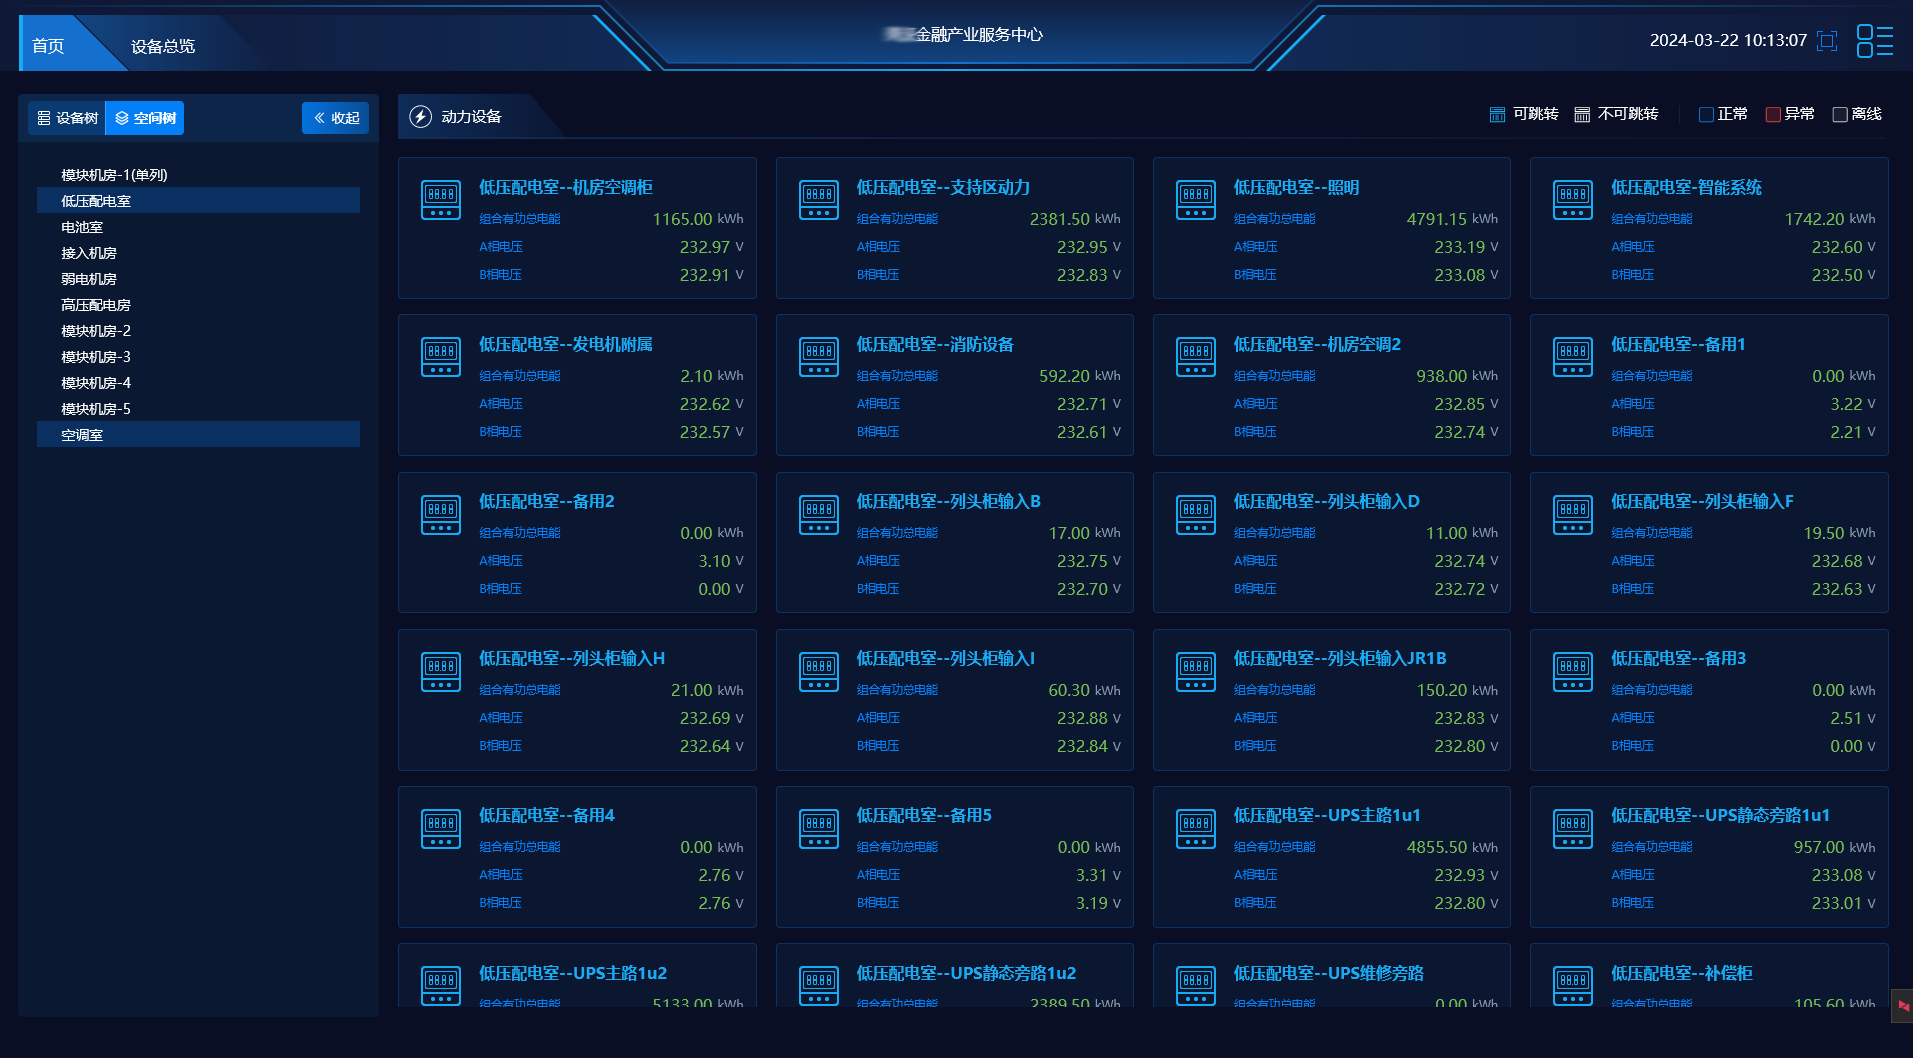Viewport: 1913px width, 1058px height.
Task: Click the fullscreen icon beside the clock
Action: tap(1827, 41)
